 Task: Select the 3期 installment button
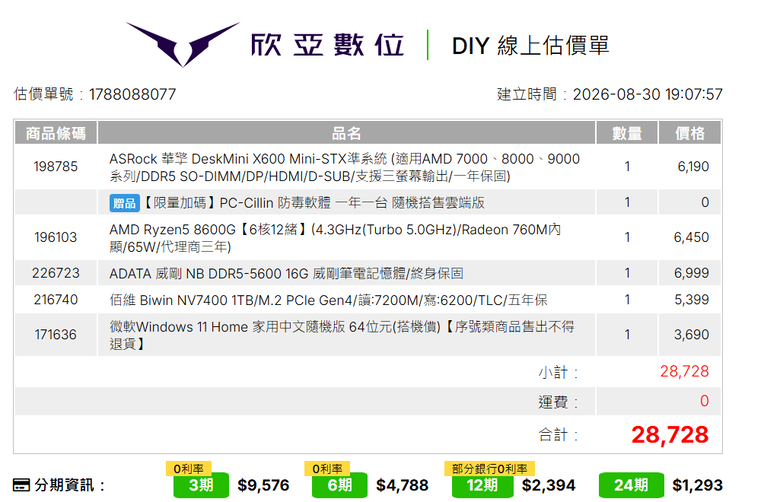coord(201,485)
